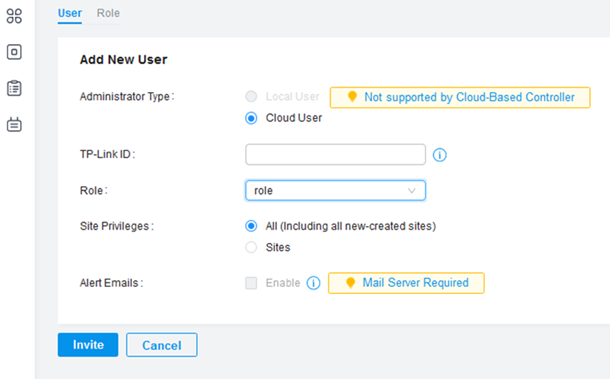Screen dimensions: 610x379
Task: Click lightbulb icon in Cloud-Based Controller notice
Action: pyautogui.click(x=352, y=97)
